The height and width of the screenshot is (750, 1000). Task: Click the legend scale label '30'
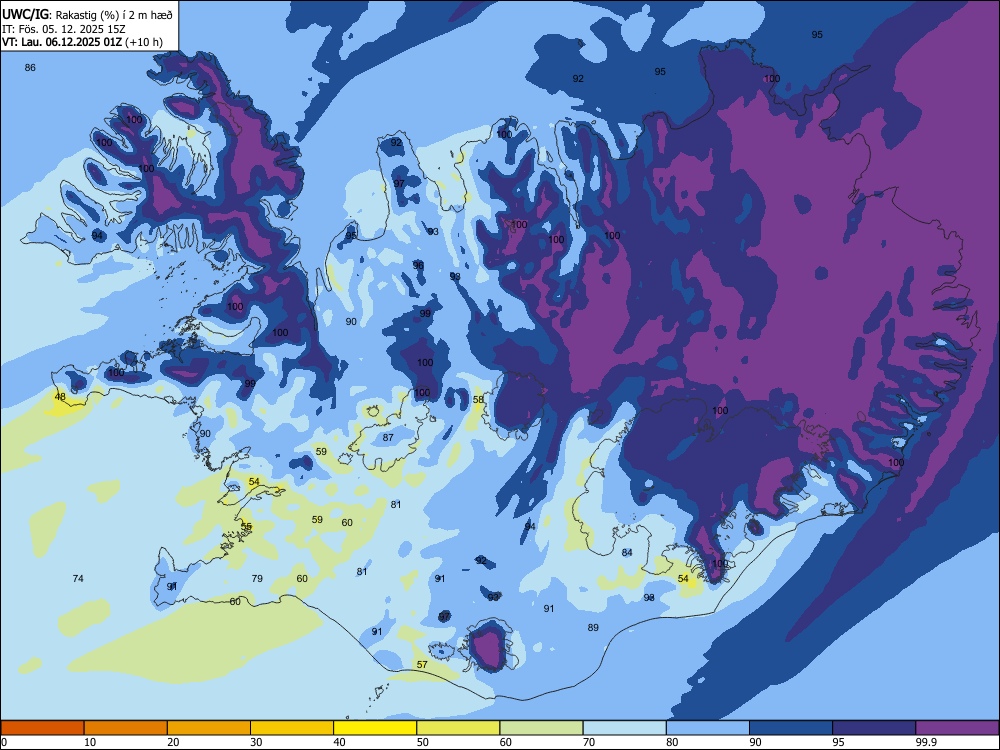tap(256, 742)
